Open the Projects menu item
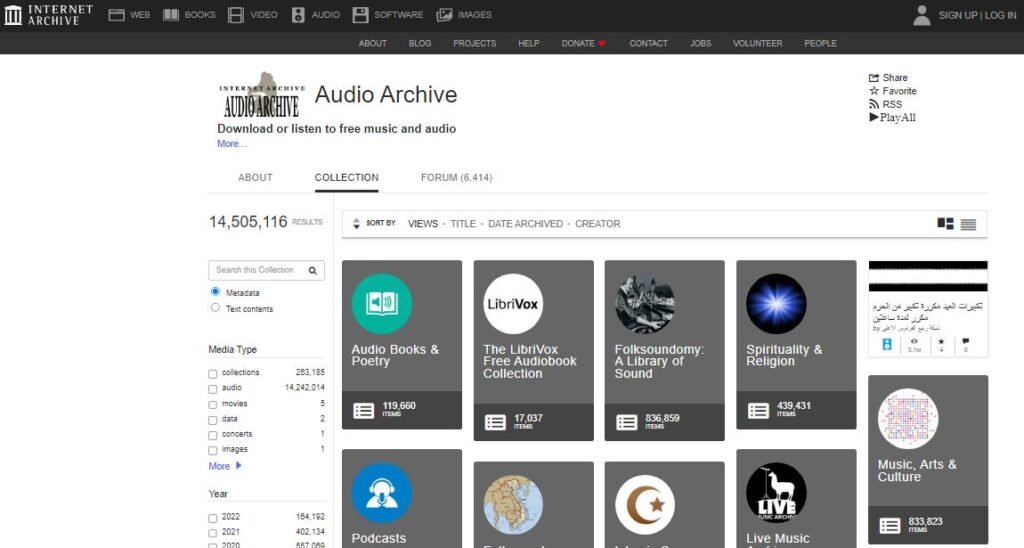1024x548 pixels. [475, 43]
